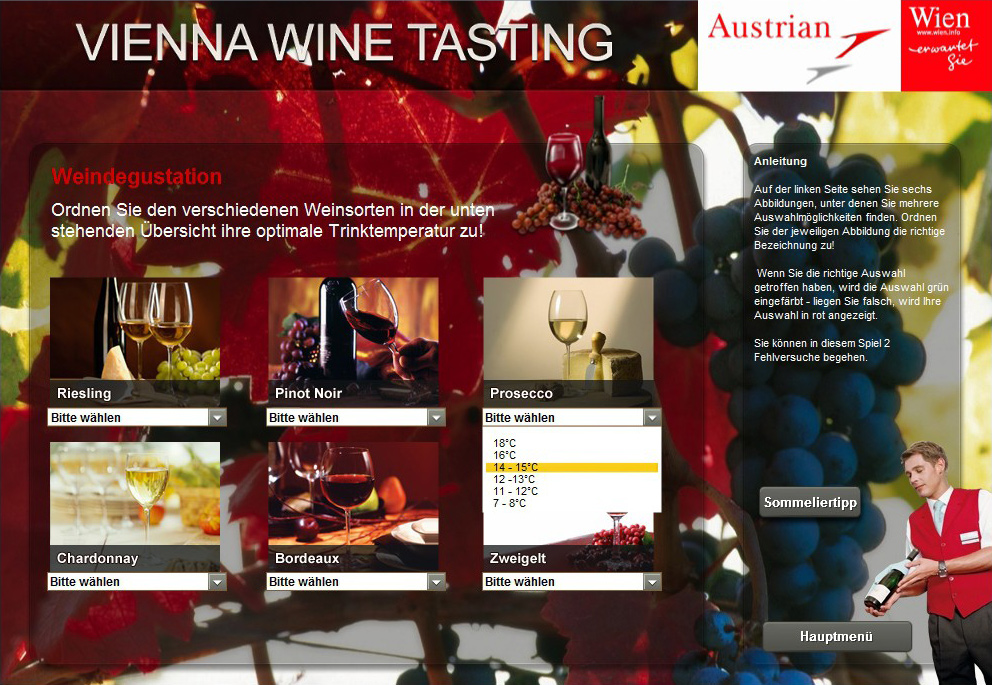The image size is (992, 685).
Task: Choose 11 - 12°C from the list
Action: pos(516,491)
